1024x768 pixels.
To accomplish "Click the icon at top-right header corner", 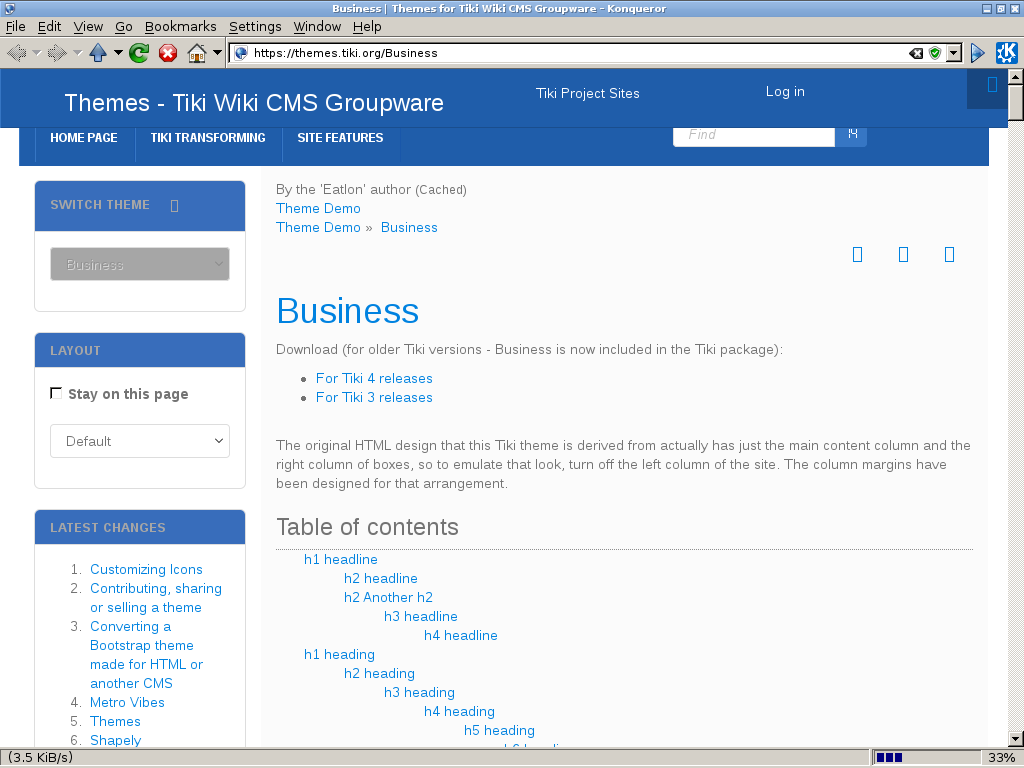I will pos(992,85).
